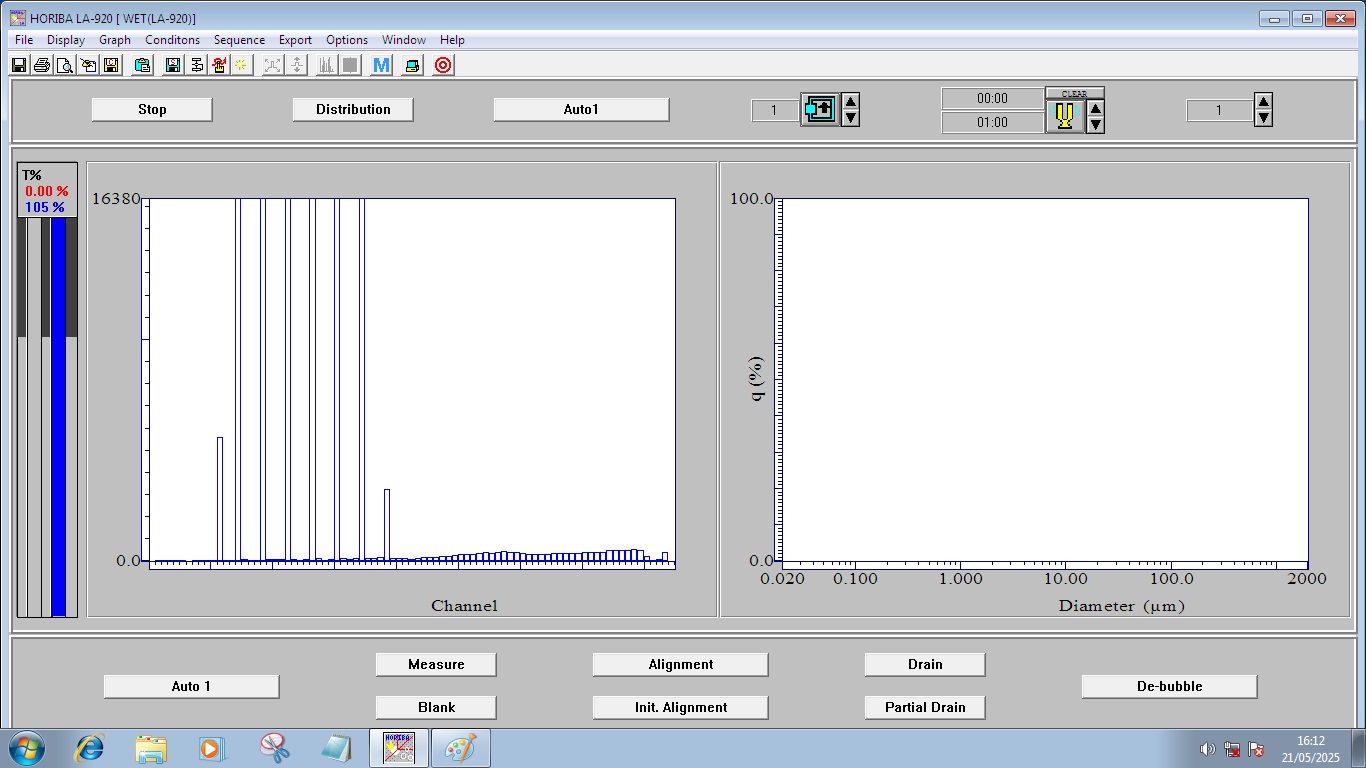
Task: Select the sequence flowchart toolbar icon
Action: [196, 65]
